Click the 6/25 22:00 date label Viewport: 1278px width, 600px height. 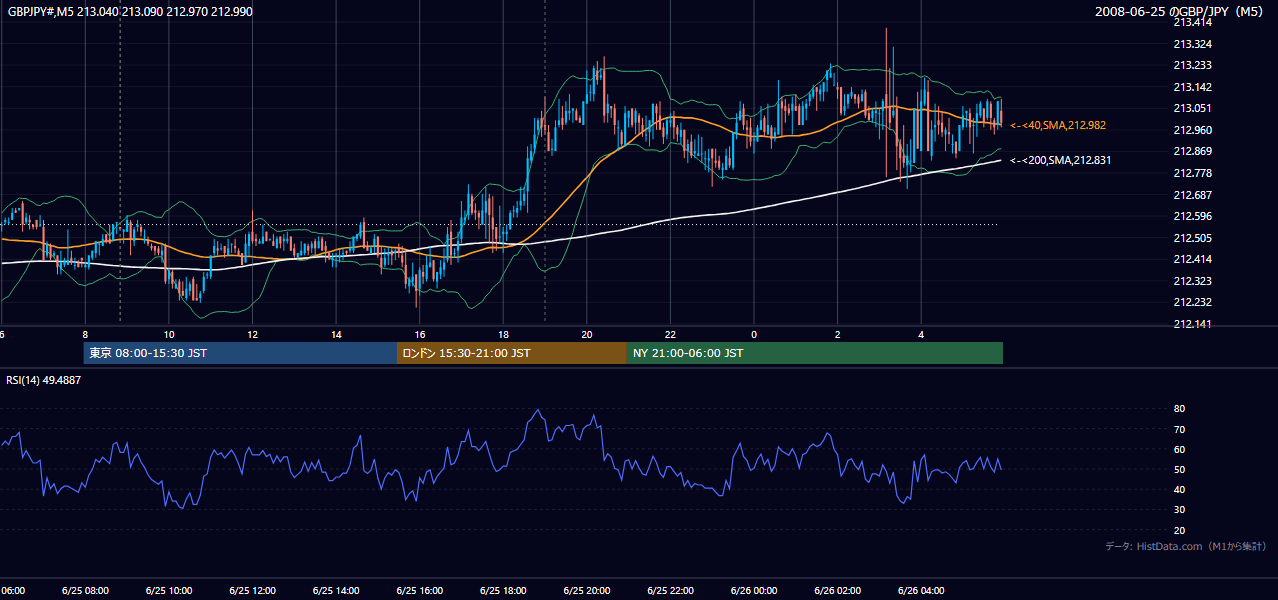(670, 591)
